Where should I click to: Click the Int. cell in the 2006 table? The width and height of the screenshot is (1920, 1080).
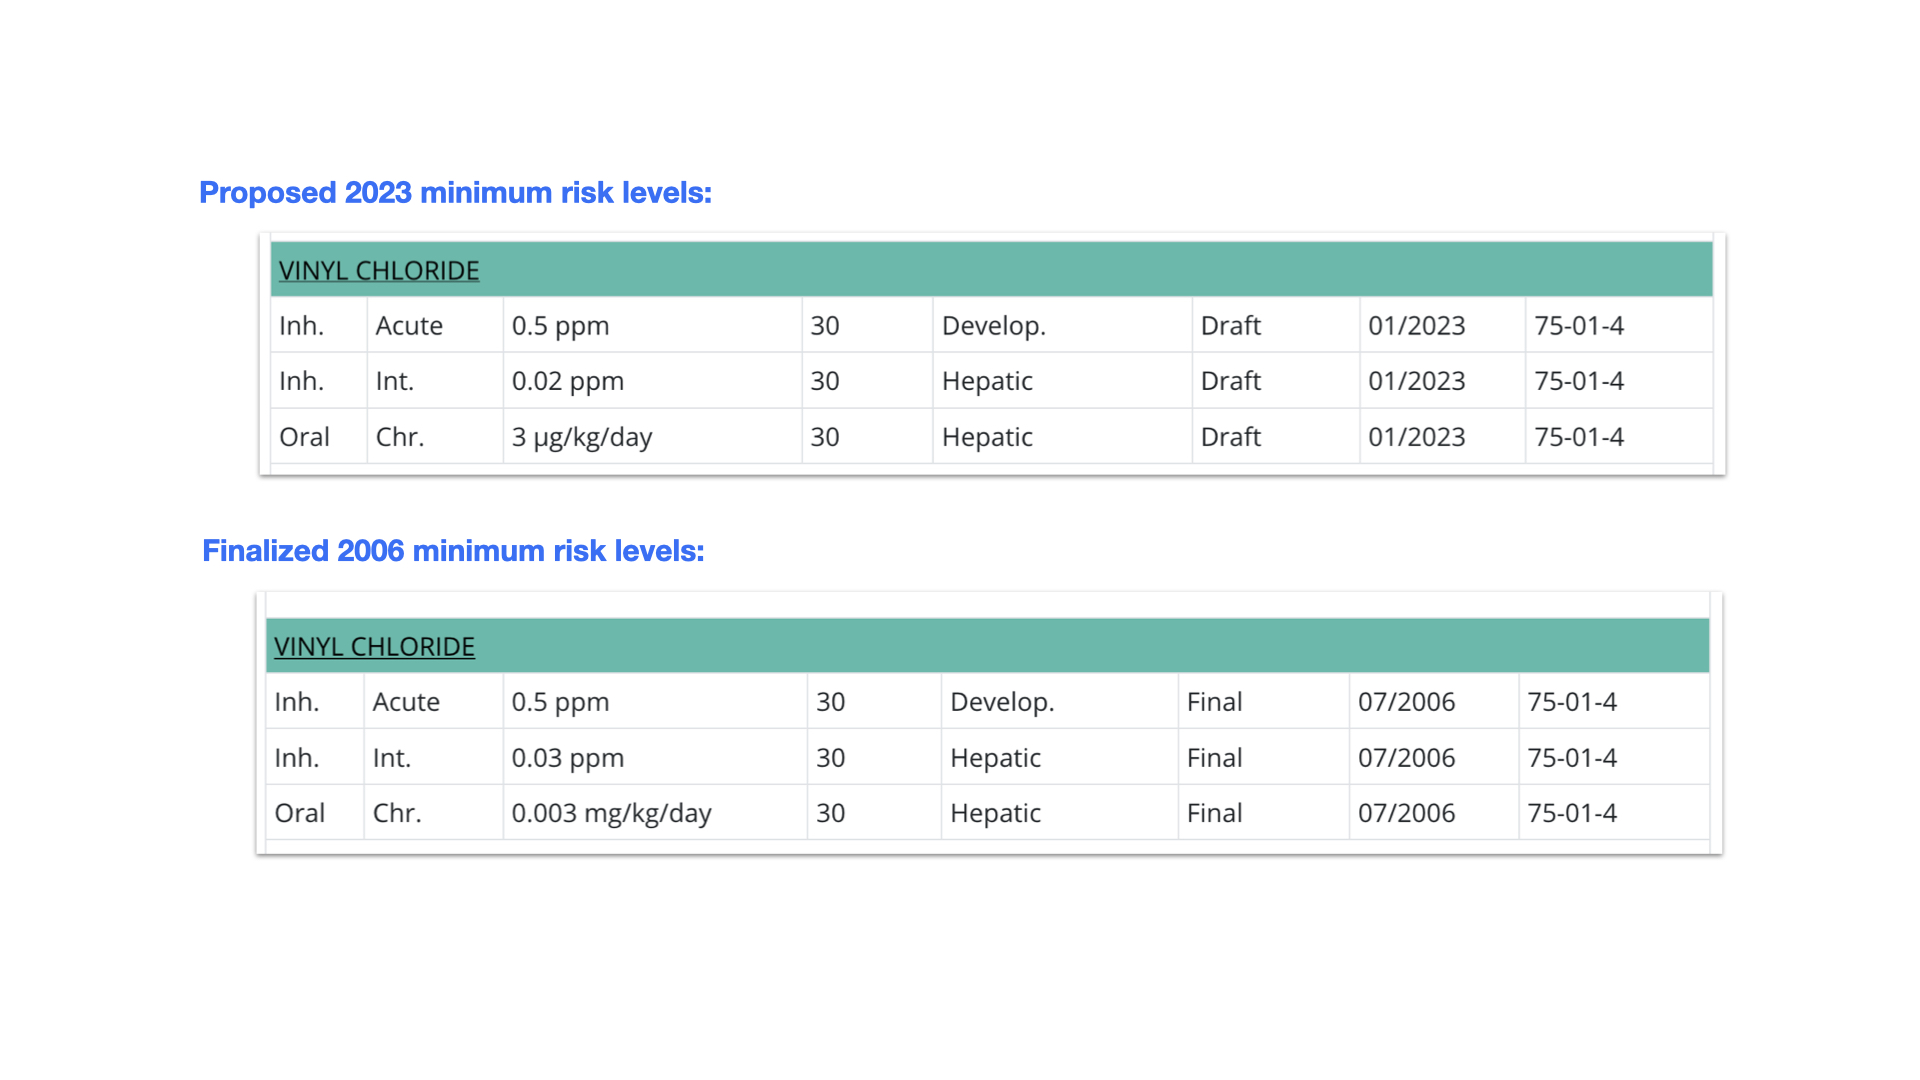point(392,758)
